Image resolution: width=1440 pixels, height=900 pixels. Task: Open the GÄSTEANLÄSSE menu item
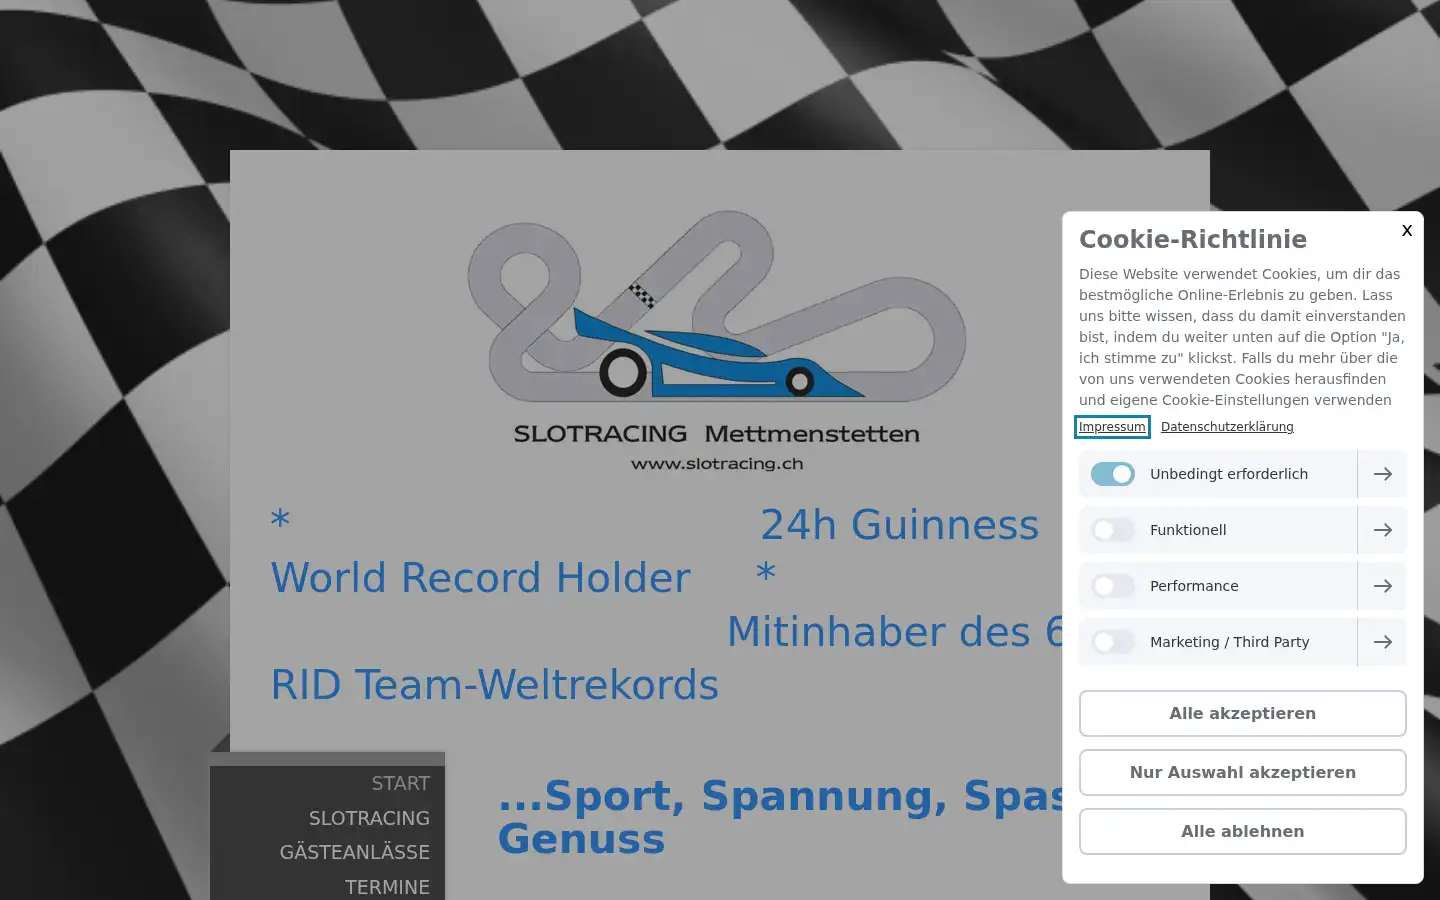click(354, 852)
